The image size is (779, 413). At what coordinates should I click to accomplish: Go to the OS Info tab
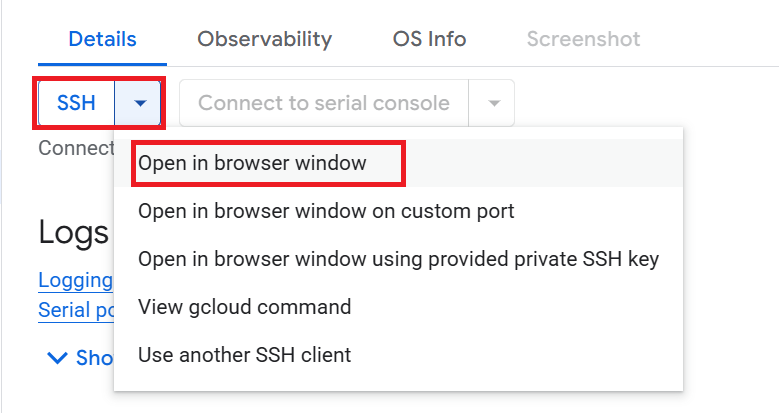pos(429,40)
